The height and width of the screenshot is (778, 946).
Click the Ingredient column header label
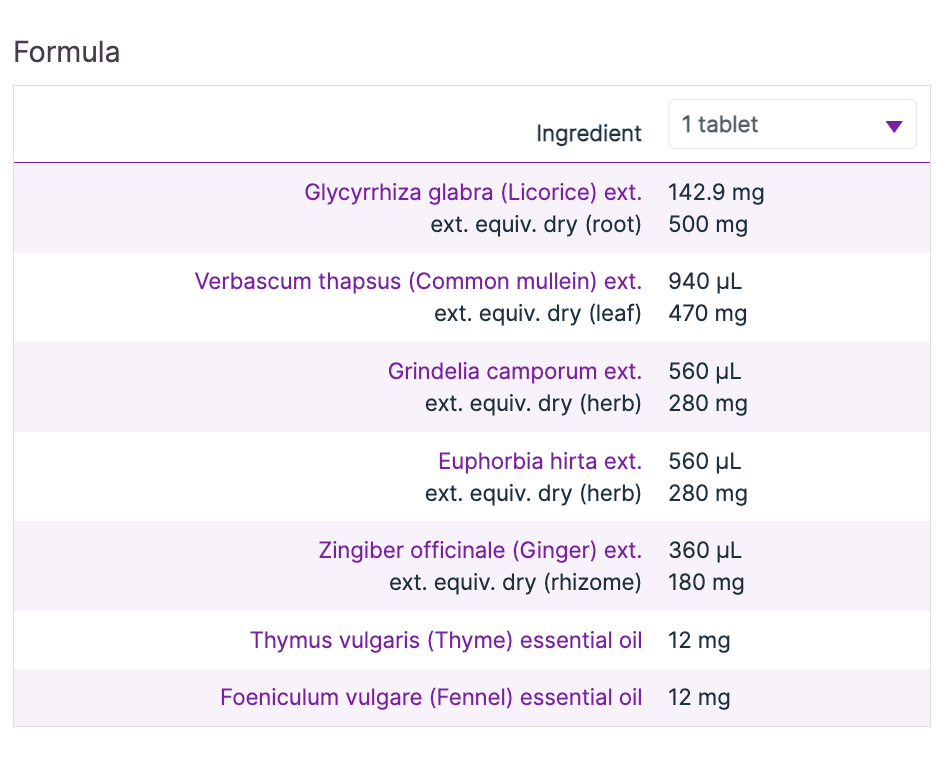(589, 133)
